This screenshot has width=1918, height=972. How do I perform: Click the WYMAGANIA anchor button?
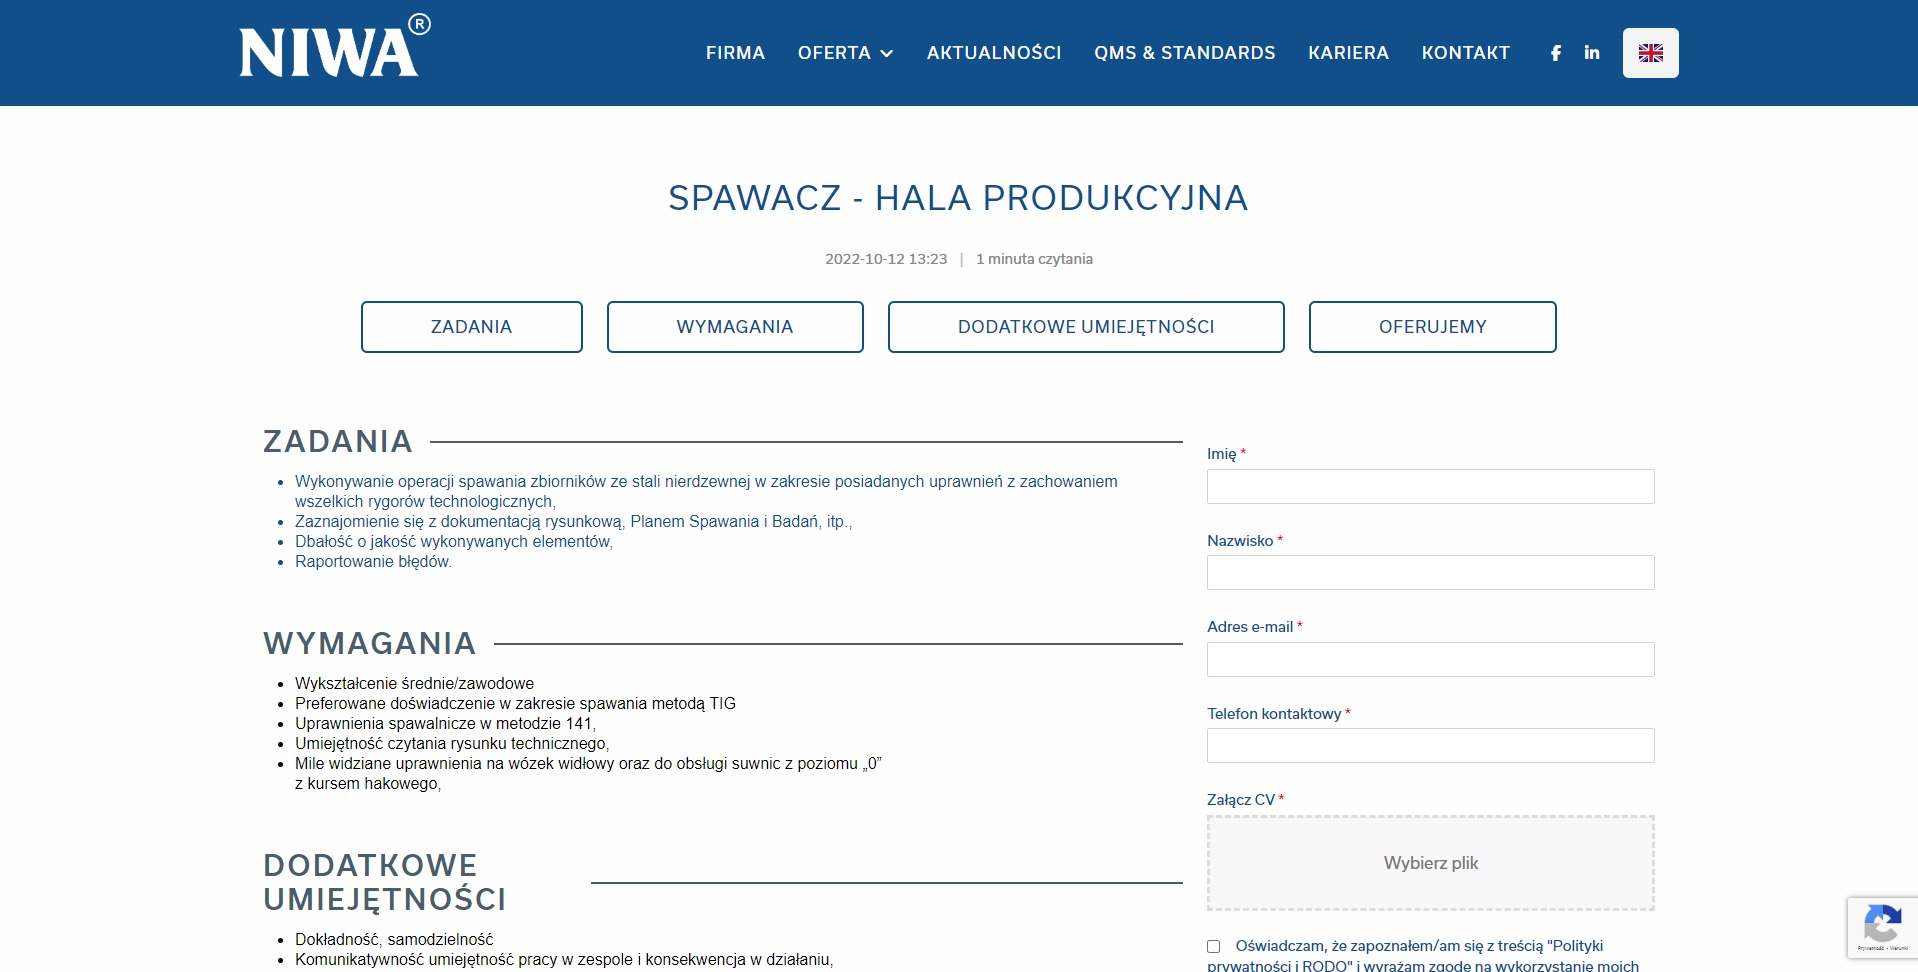735,327
